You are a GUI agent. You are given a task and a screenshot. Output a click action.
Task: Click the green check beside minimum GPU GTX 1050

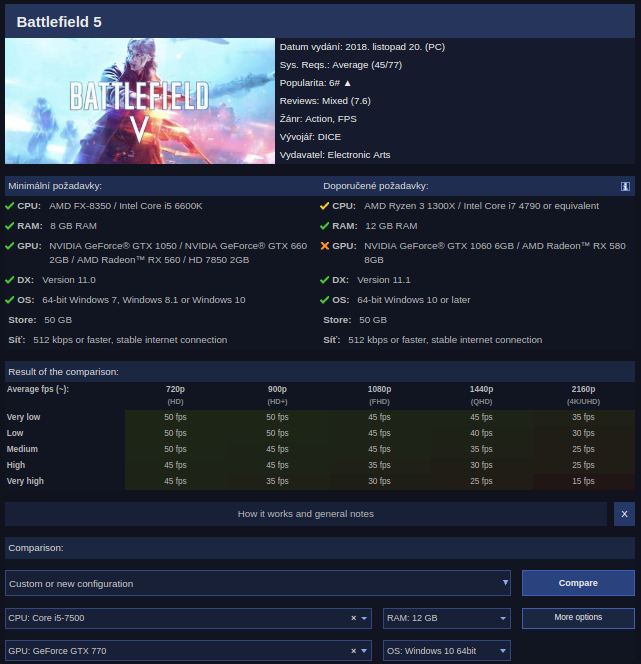[x=10, y=246]
